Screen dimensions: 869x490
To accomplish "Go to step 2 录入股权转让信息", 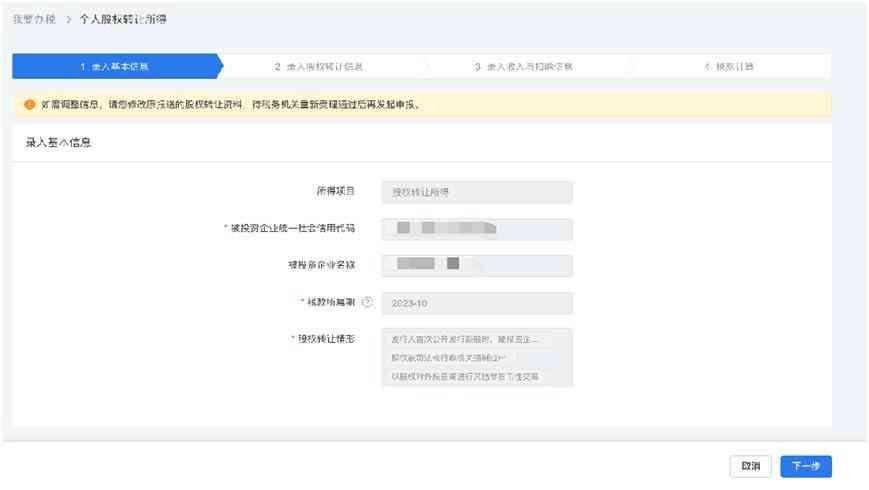I will (319, 67).
